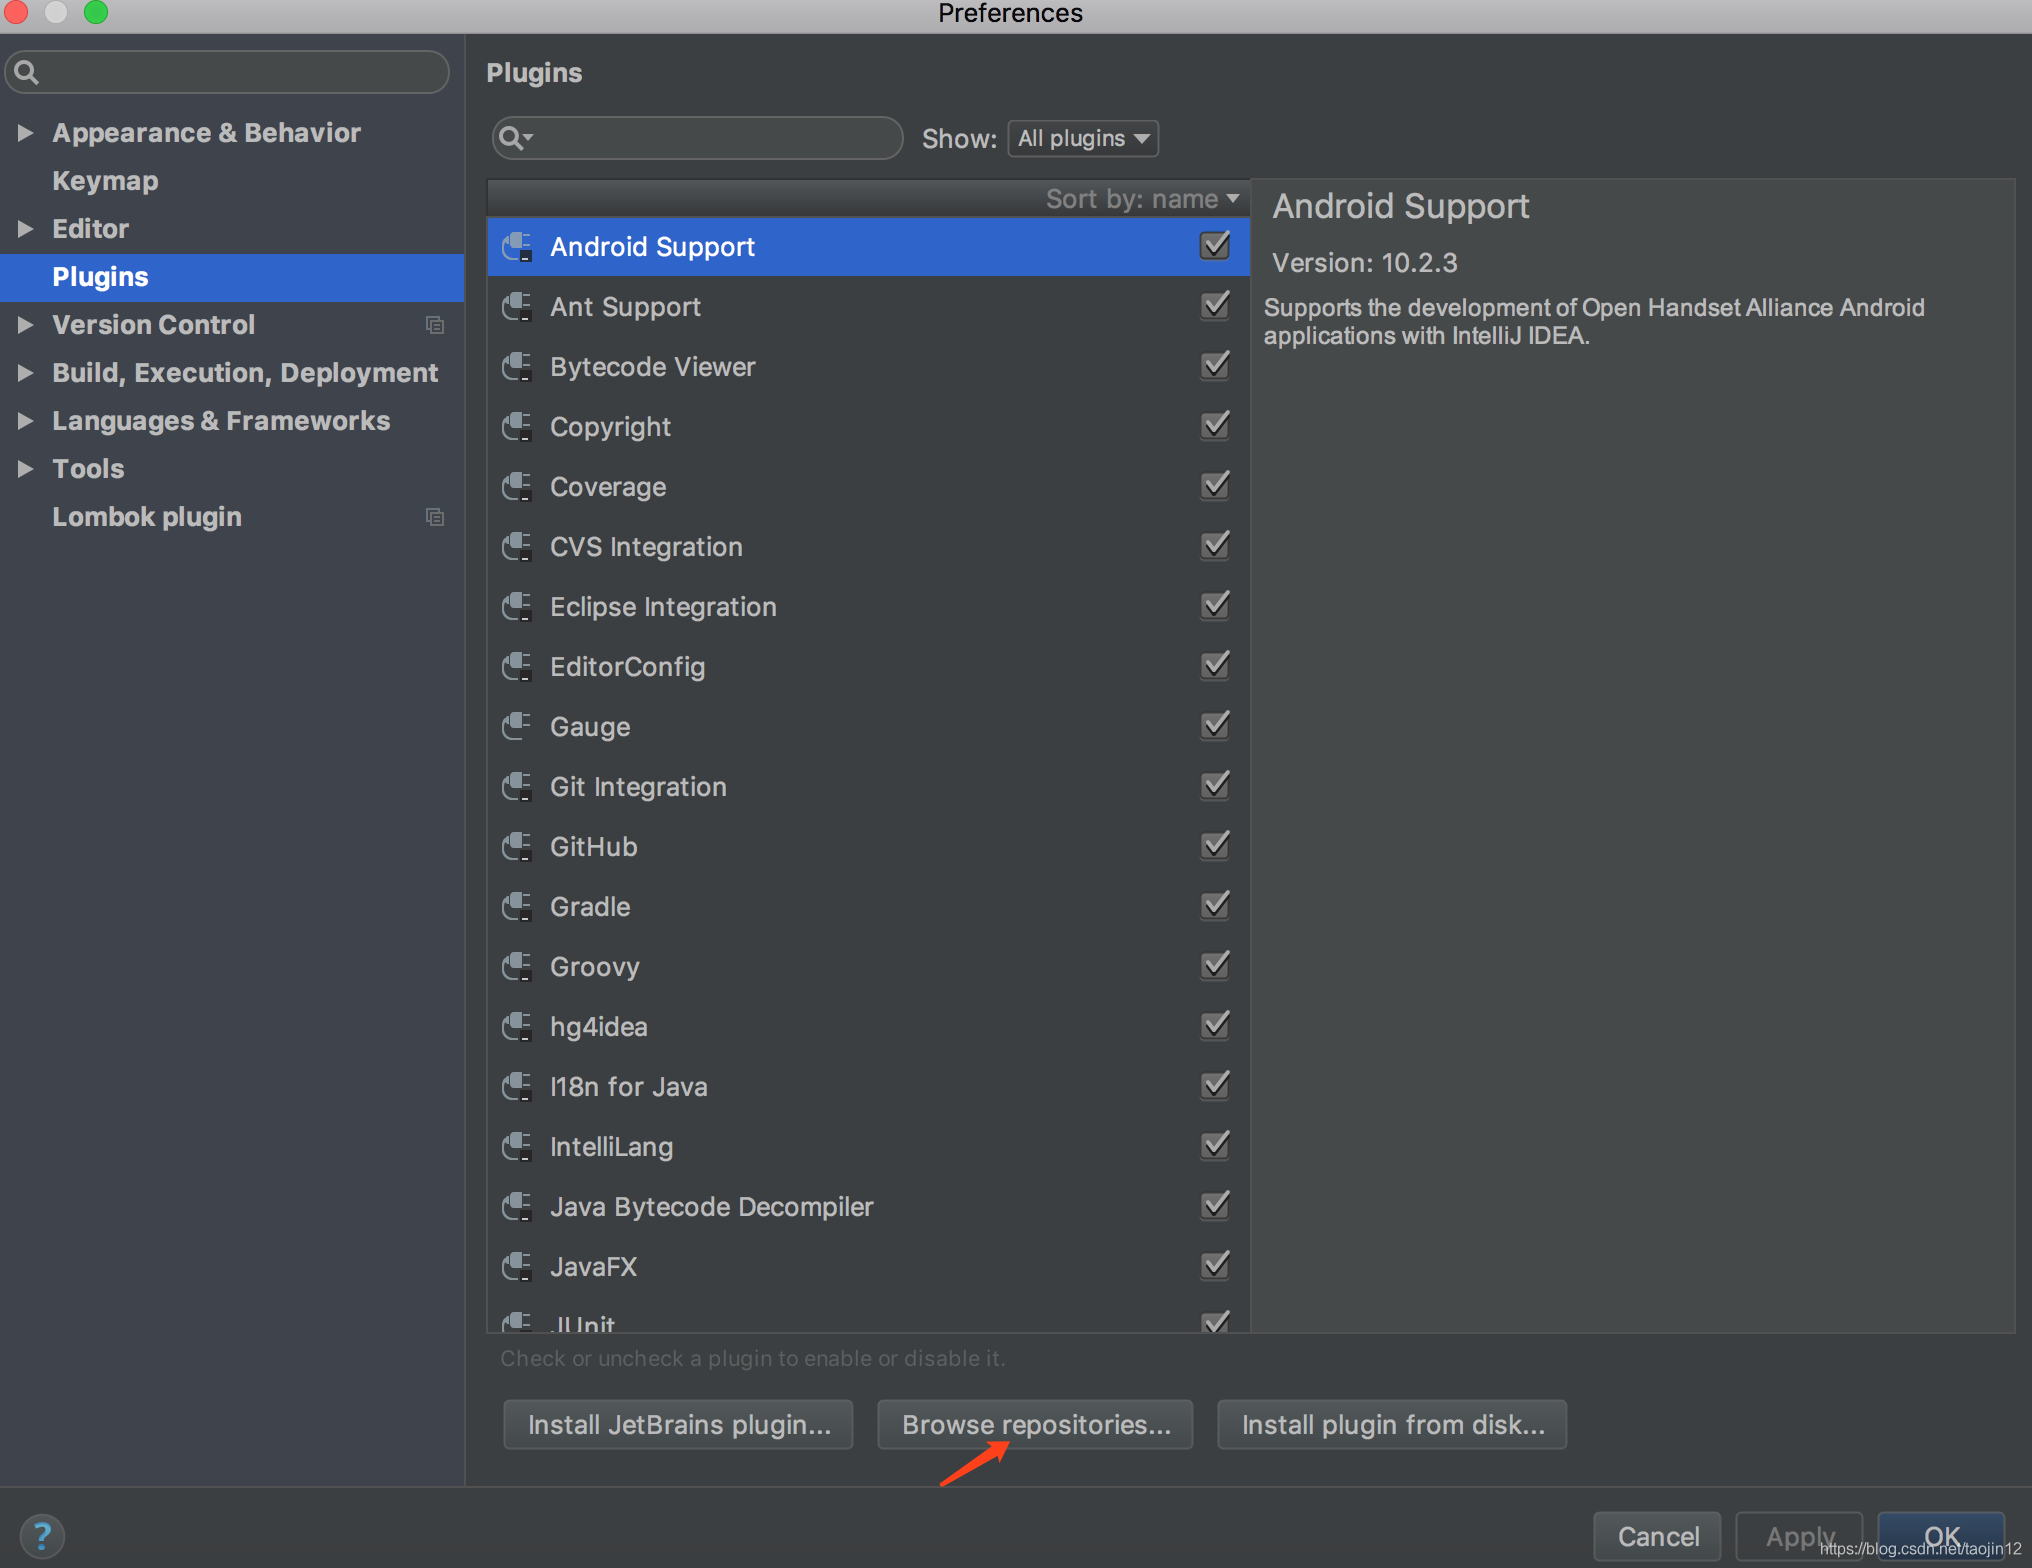
Task: Click the Ant Support plugin icon
Action: [517, 306]
